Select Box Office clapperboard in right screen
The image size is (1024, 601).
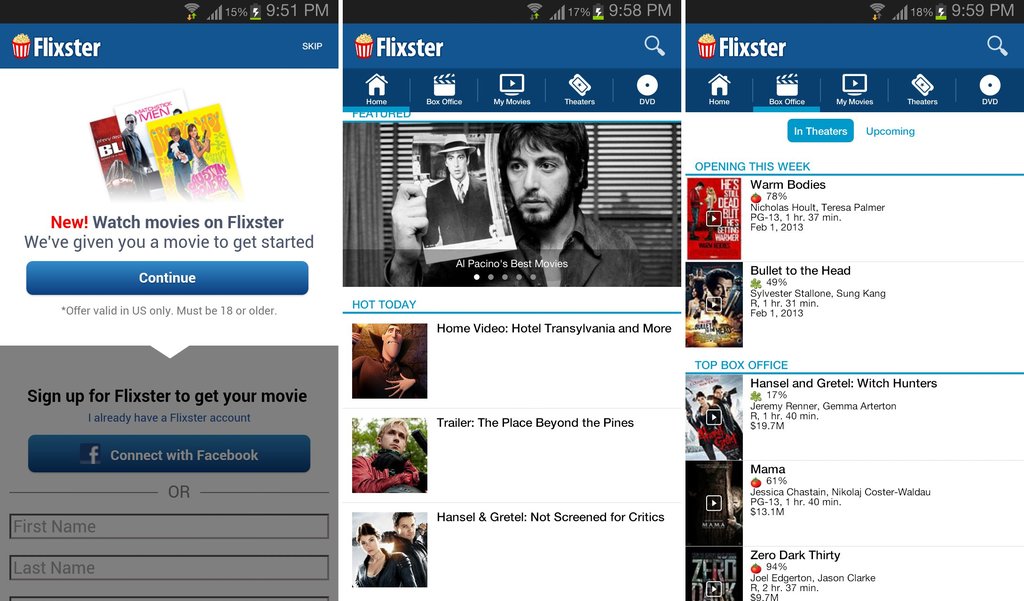(787, 85)
